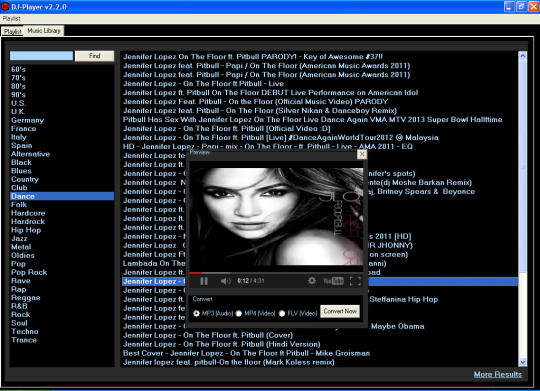540x391 pixels.
Task: Click the Convert Now button
Action: click(340, 311)
